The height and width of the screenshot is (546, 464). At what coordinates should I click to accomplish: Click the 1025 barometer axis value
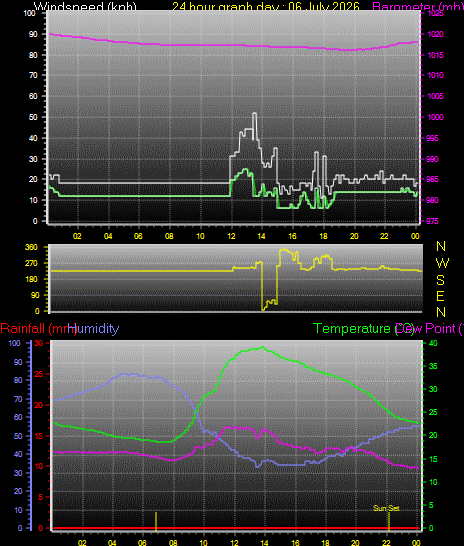click(435, 13)
